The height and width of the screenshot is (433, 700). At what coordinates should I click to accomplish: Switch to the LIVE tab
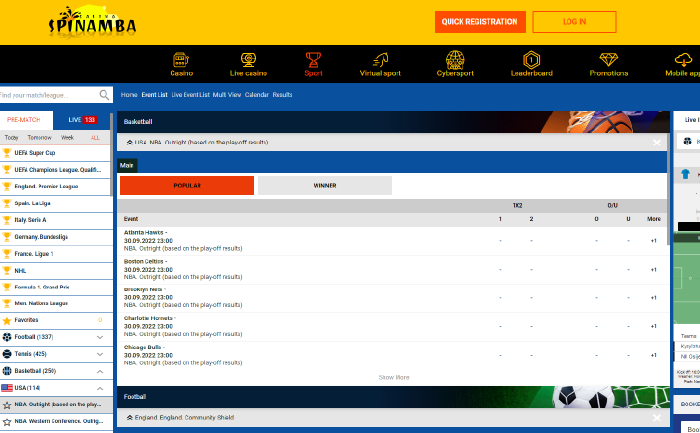click(x=81, y=120)
